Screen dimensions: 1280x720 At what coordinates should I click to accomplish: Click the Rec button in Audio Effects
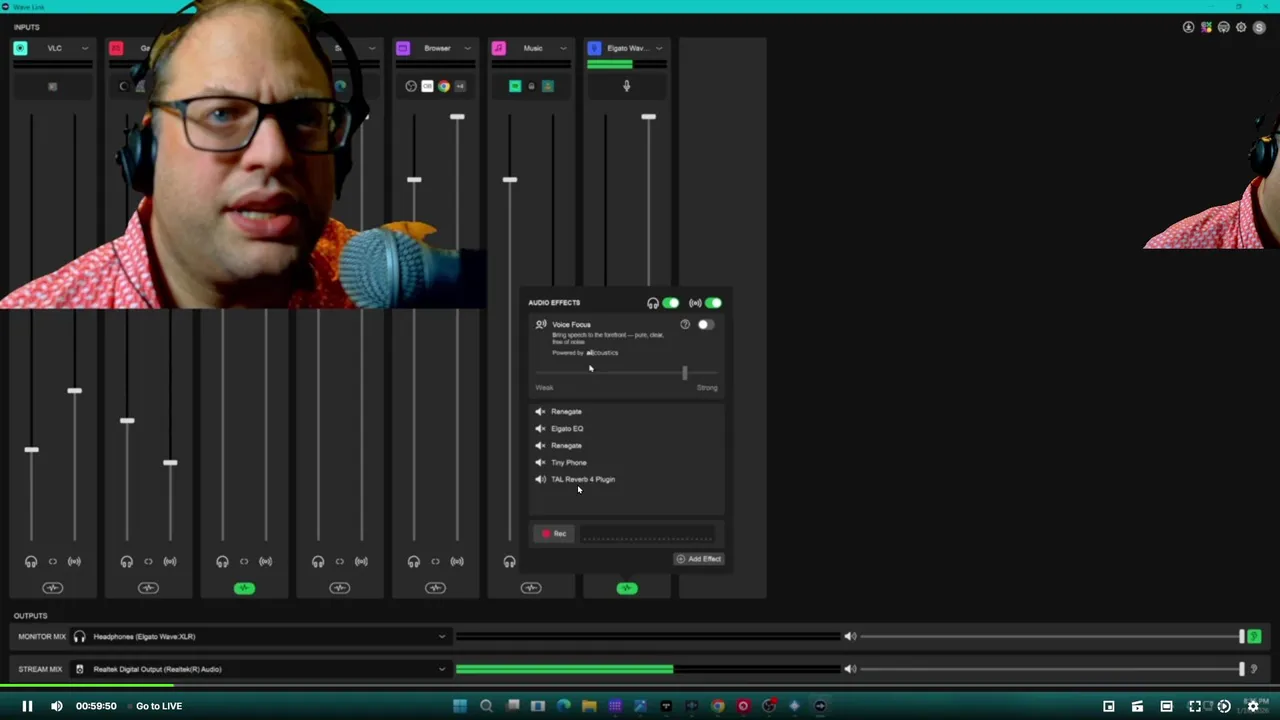point(554,534)
